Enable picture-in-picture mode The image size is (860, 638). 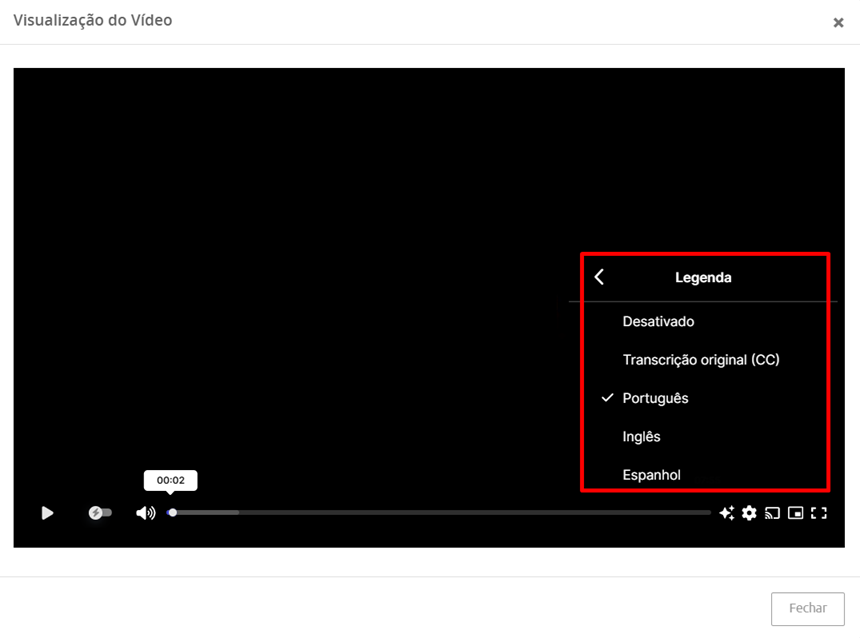tap(795, 513)
